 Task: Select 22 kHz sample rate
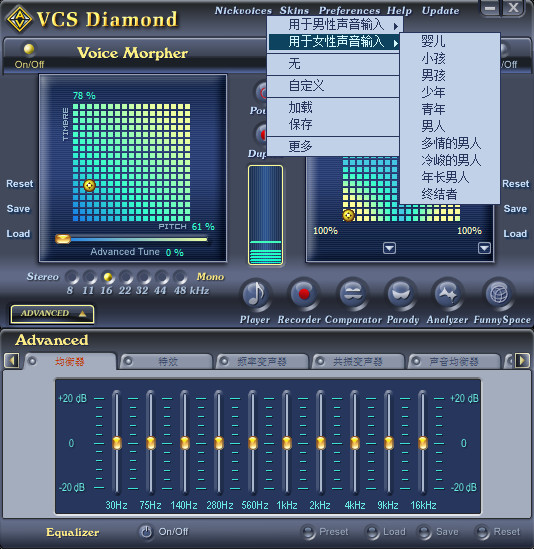(125, 277)
